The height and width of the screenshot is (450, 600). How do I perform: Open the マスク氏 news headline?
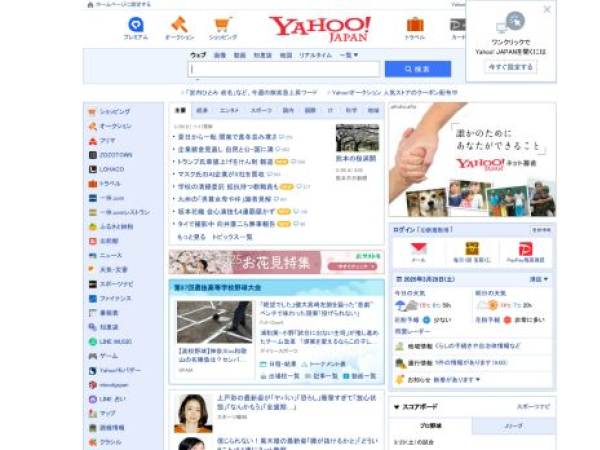coord(221,174)
